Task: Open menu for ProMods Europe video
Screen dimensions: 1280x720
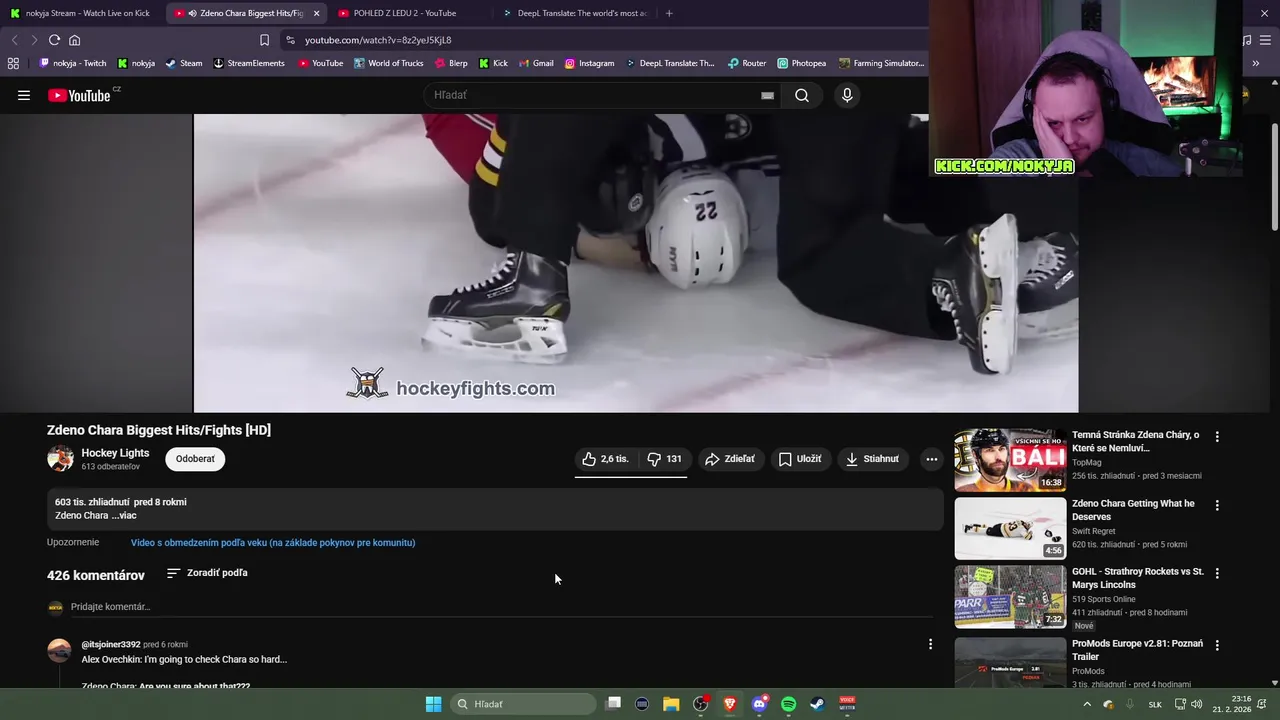Action: pyautogui.click(x=1217, y=646)
